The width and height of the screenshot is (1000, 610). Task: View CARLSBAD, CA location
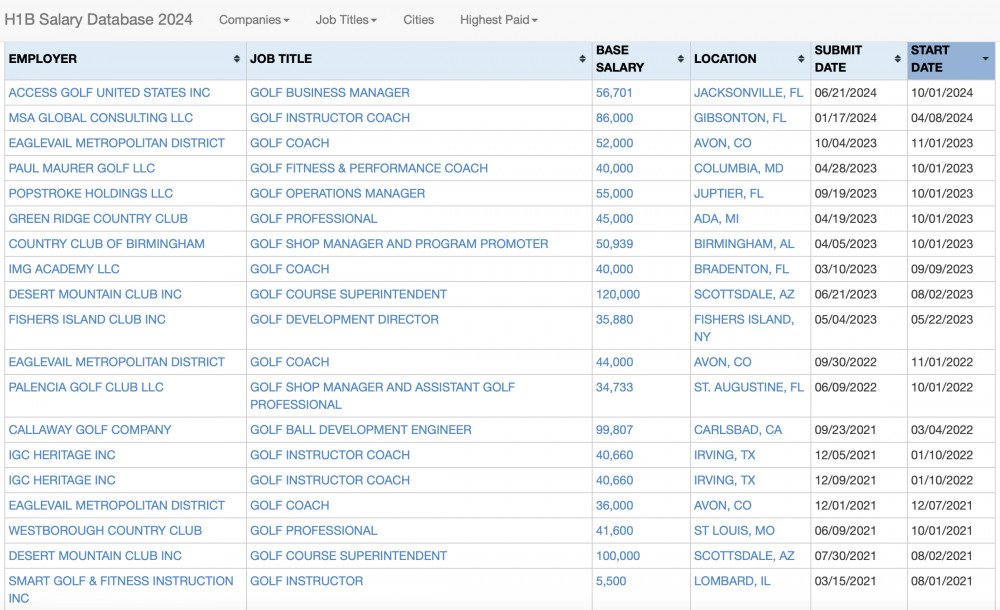tap(738, 430)
